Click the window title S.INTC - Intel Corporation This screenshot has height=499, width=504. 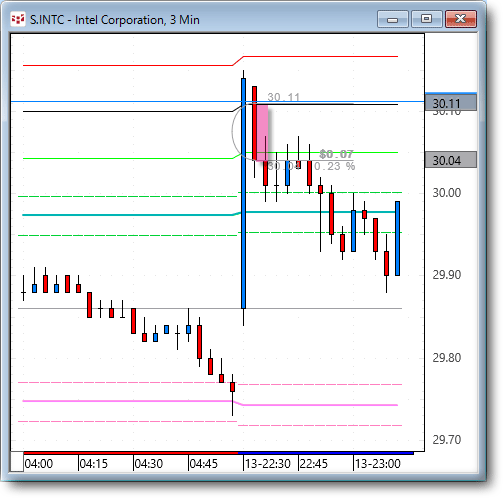coord(115,20)
